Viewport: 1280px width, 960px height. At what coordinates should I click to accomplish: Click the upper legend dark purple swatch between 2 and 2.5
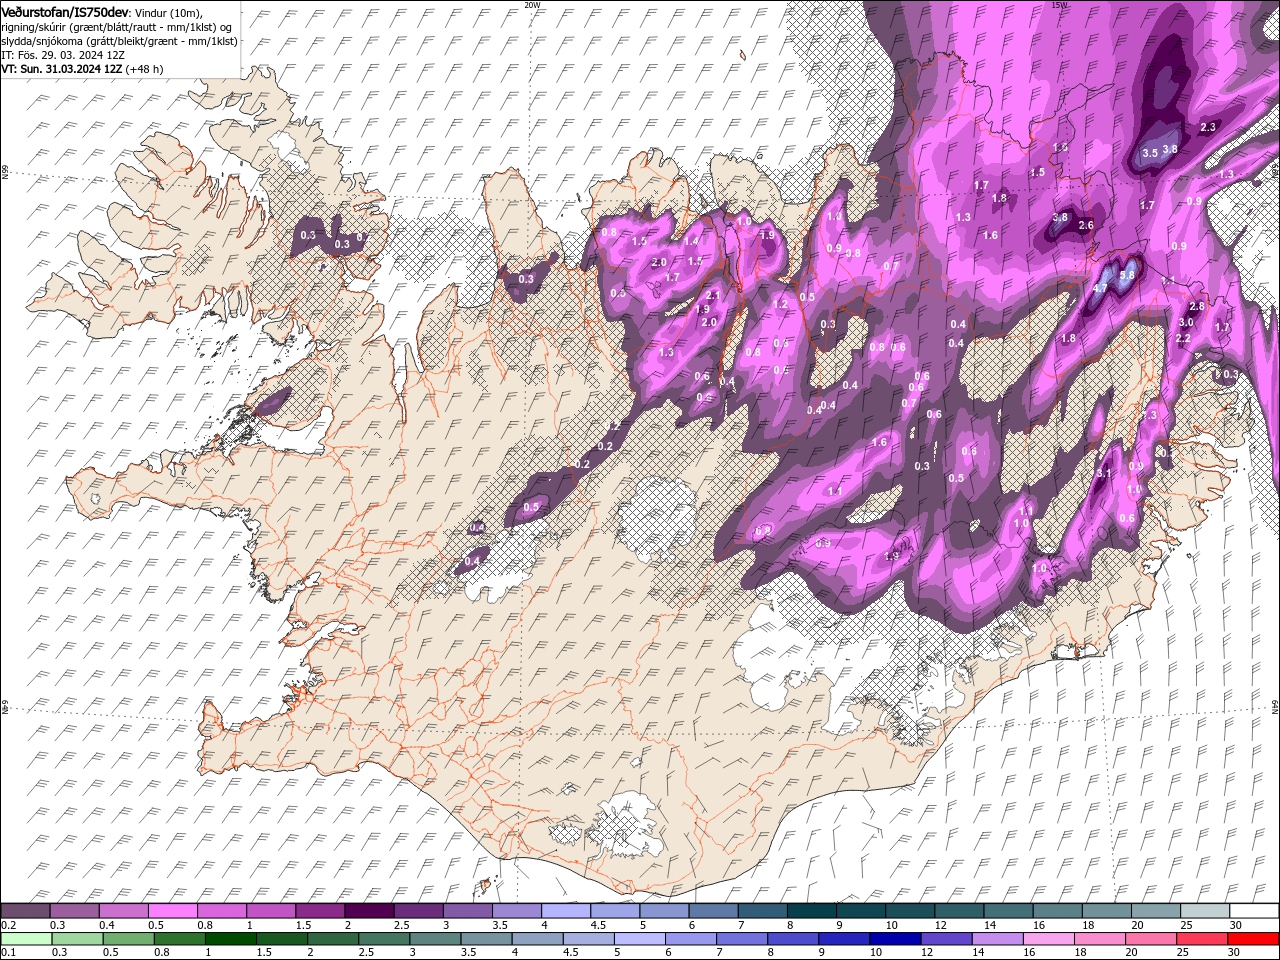pos(368,911)
